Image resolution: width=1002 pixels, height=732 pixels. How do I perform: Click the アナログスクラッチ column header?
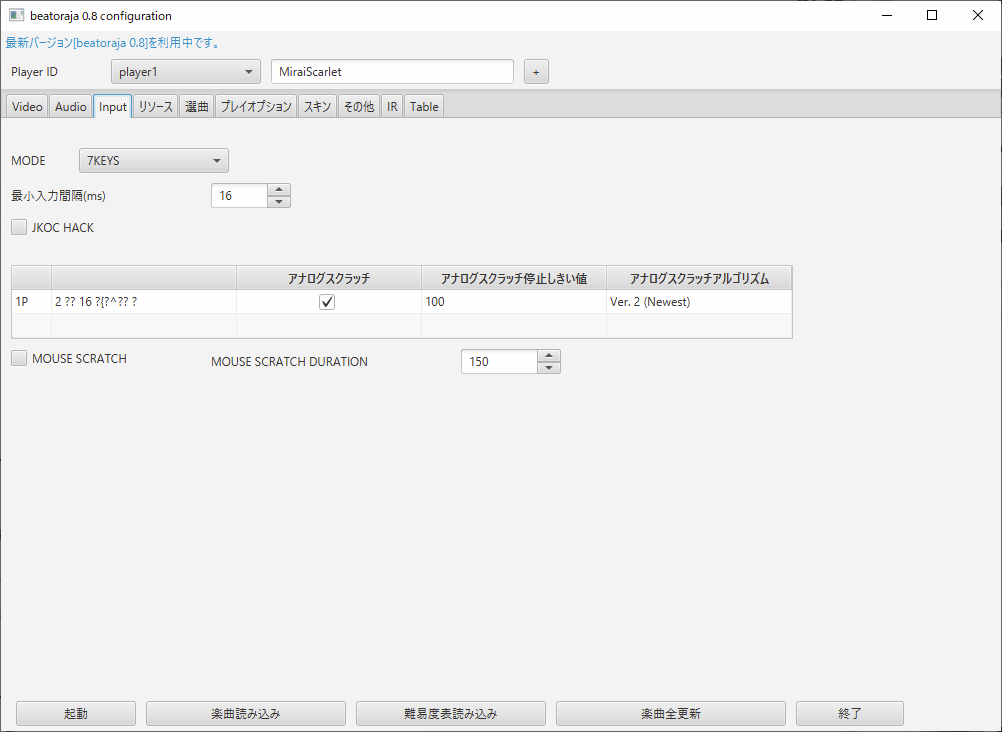coord(328,278)
